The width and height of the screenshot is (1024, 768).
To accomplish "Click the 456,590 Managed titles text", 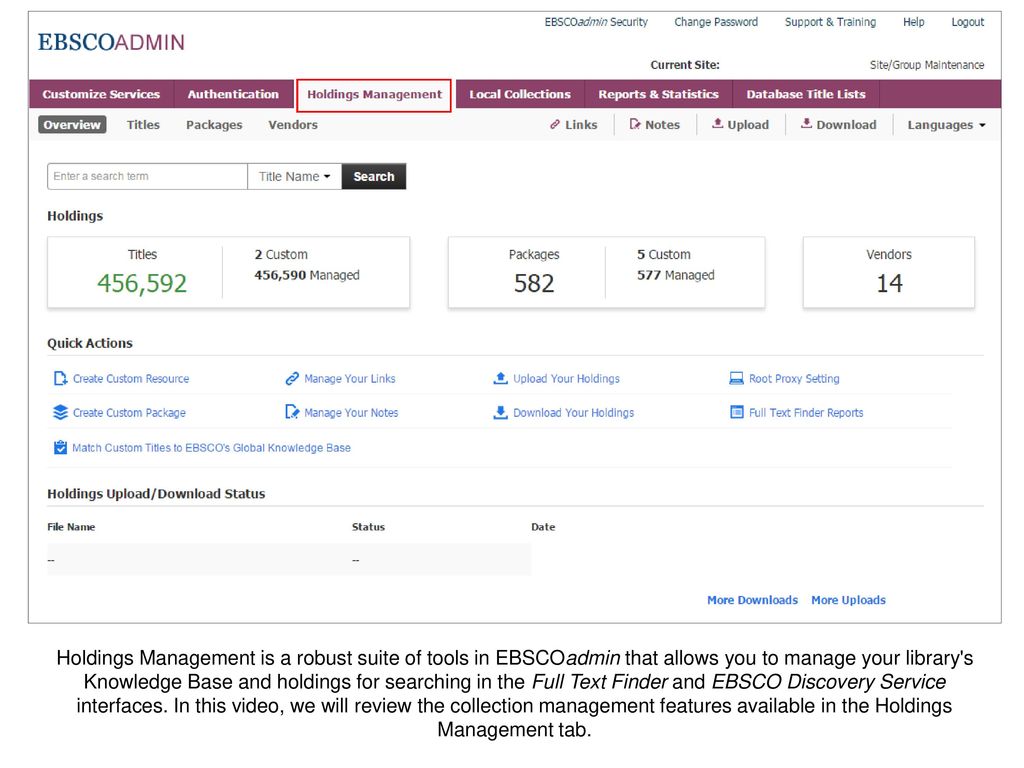I will (x=307, y=276).
